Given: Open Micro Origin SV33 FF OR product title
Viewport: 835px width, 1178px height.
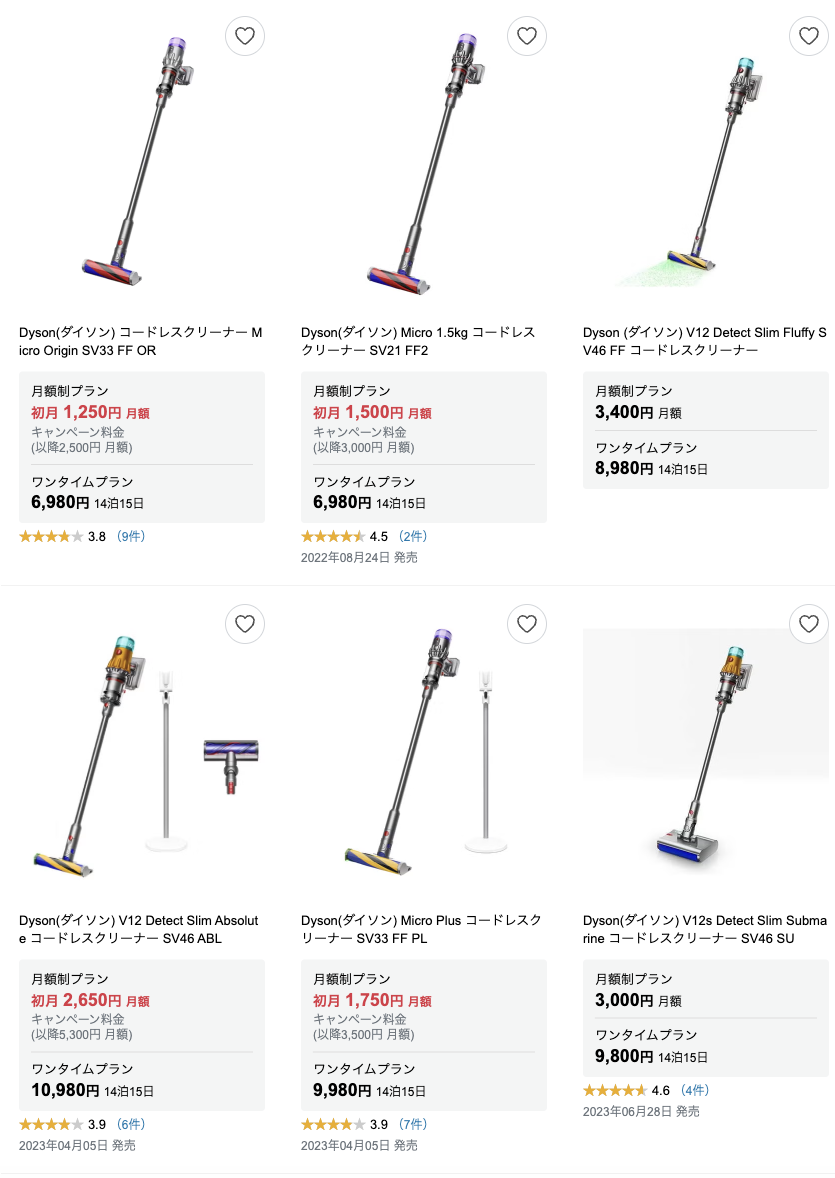Looking at the screenshot, I should coord(141,342).
